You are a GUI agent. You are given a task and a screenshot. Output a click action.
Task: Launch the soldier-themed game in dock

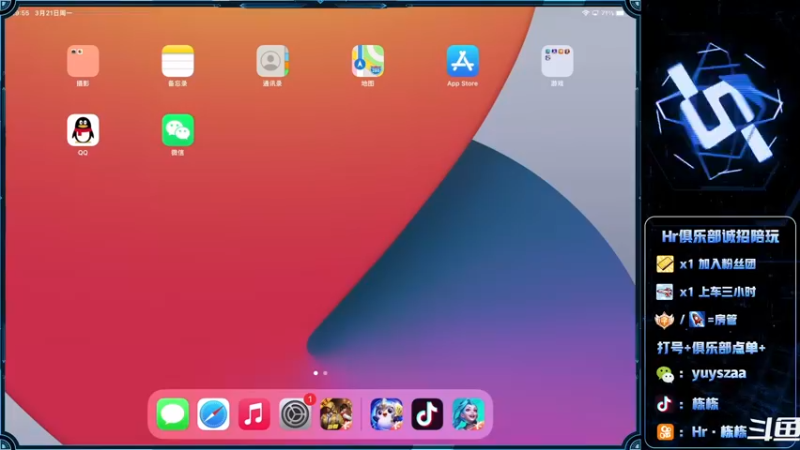(336, 414)
